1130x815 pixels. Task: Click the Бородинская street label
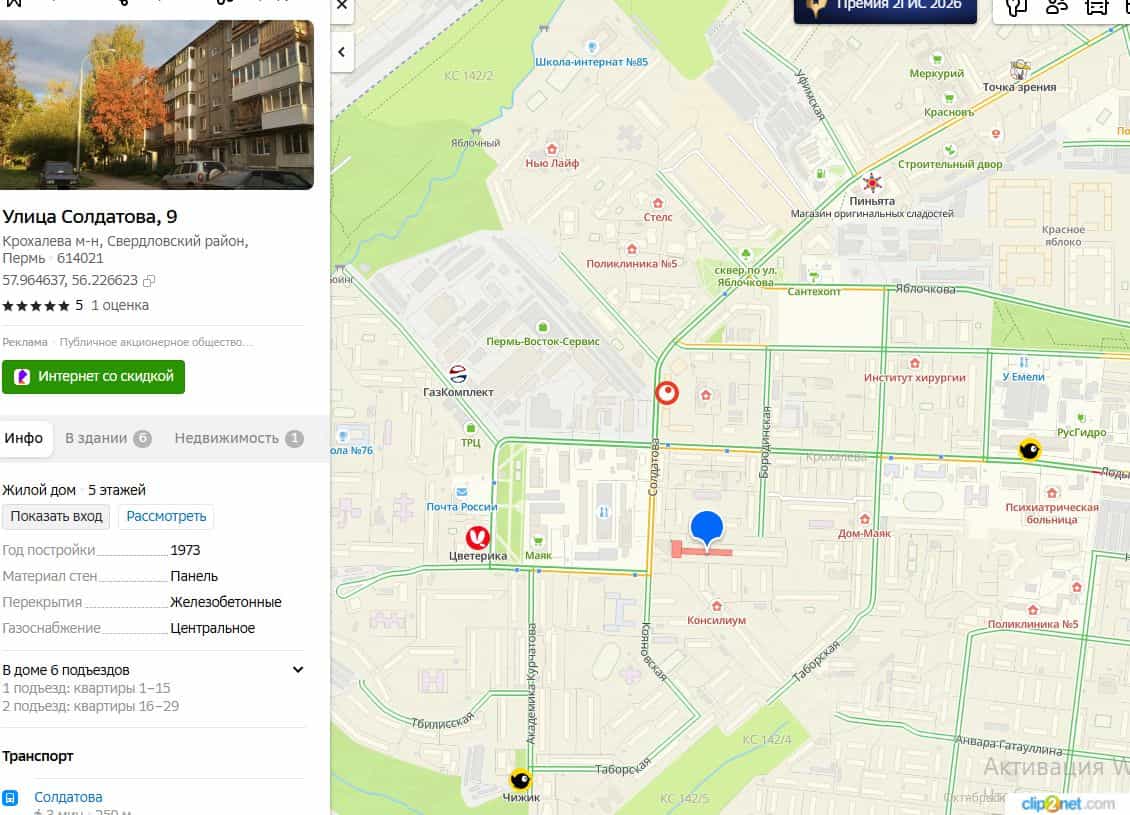[x=765, y=442]
